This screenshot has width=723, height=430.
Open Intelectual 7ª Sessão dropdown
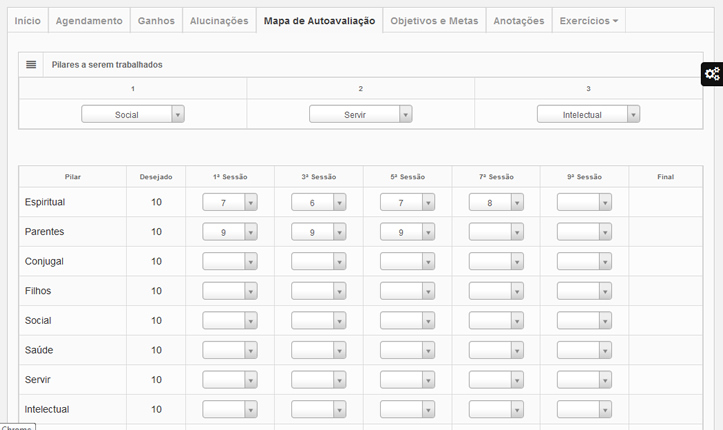tap(496, 409)
